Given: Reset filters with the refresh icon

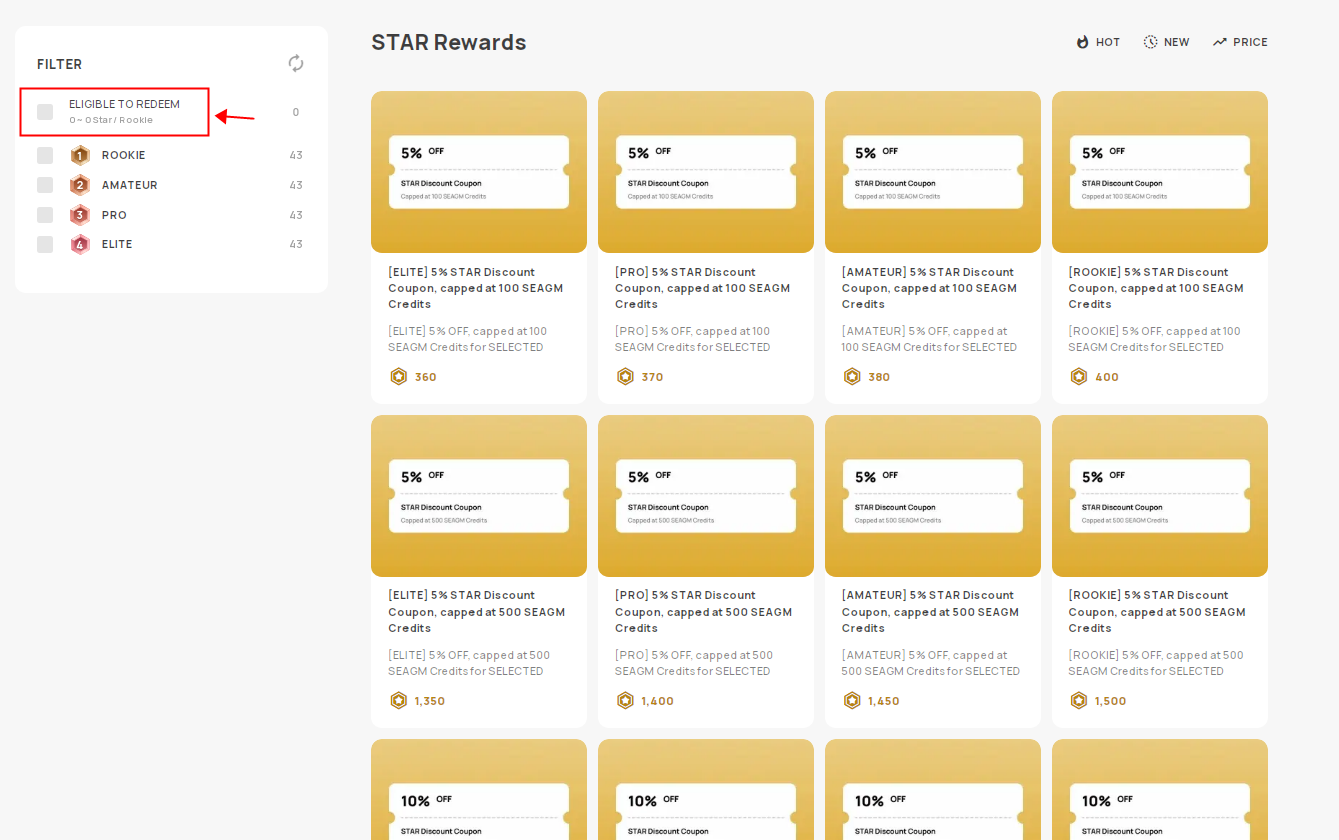Looking at the screenshot, I should (x=296, y=63).
